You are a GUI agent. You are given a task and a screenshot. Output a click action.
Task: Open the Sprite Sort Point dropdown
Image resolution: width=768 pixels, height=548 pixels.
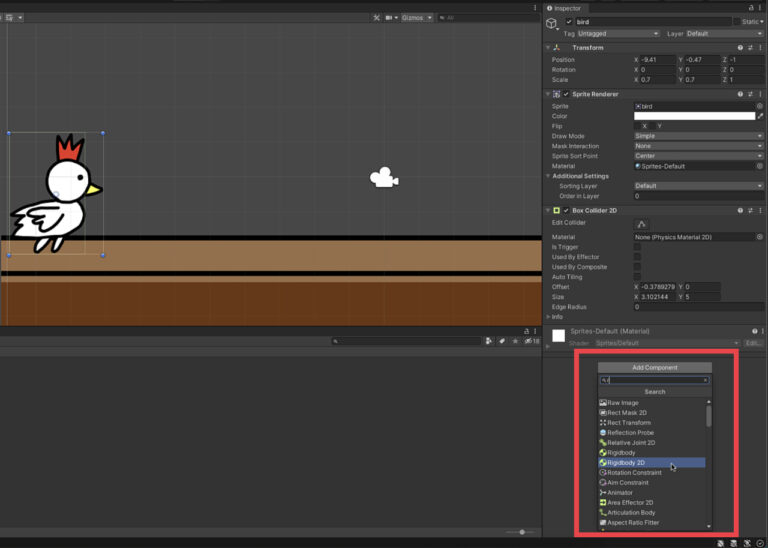click(699, 156)
